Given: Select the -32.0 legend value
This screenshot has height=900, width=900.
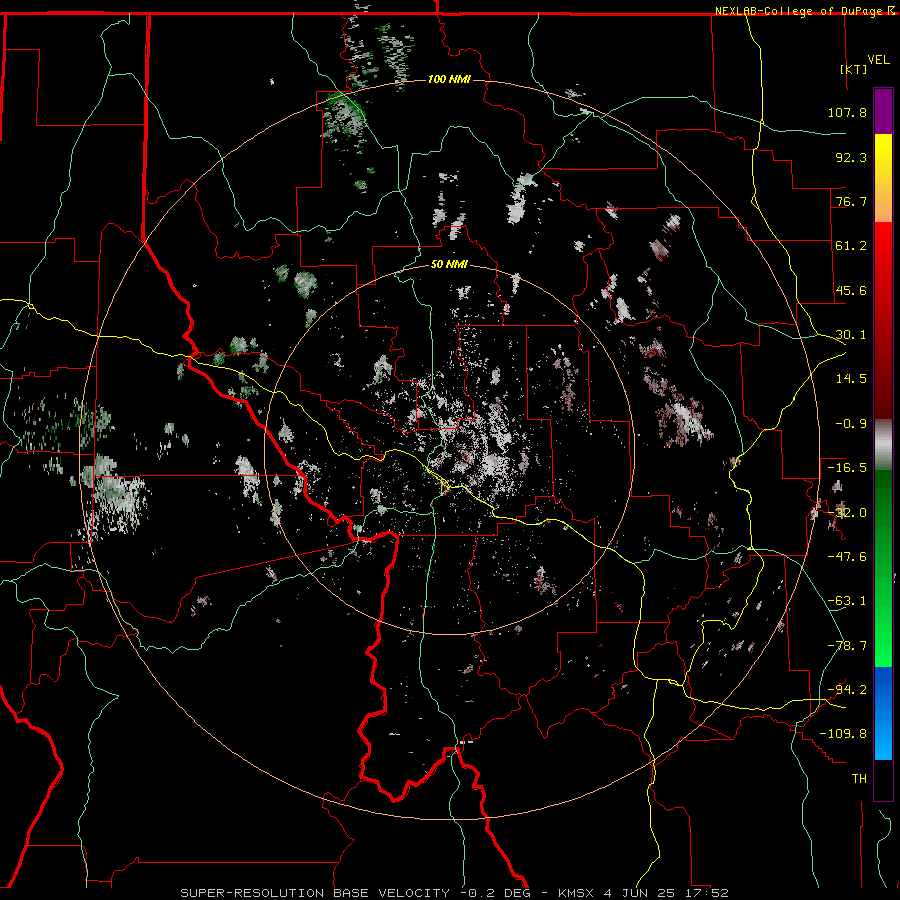Looking at the screenshot, I should (x=847, y=513).
